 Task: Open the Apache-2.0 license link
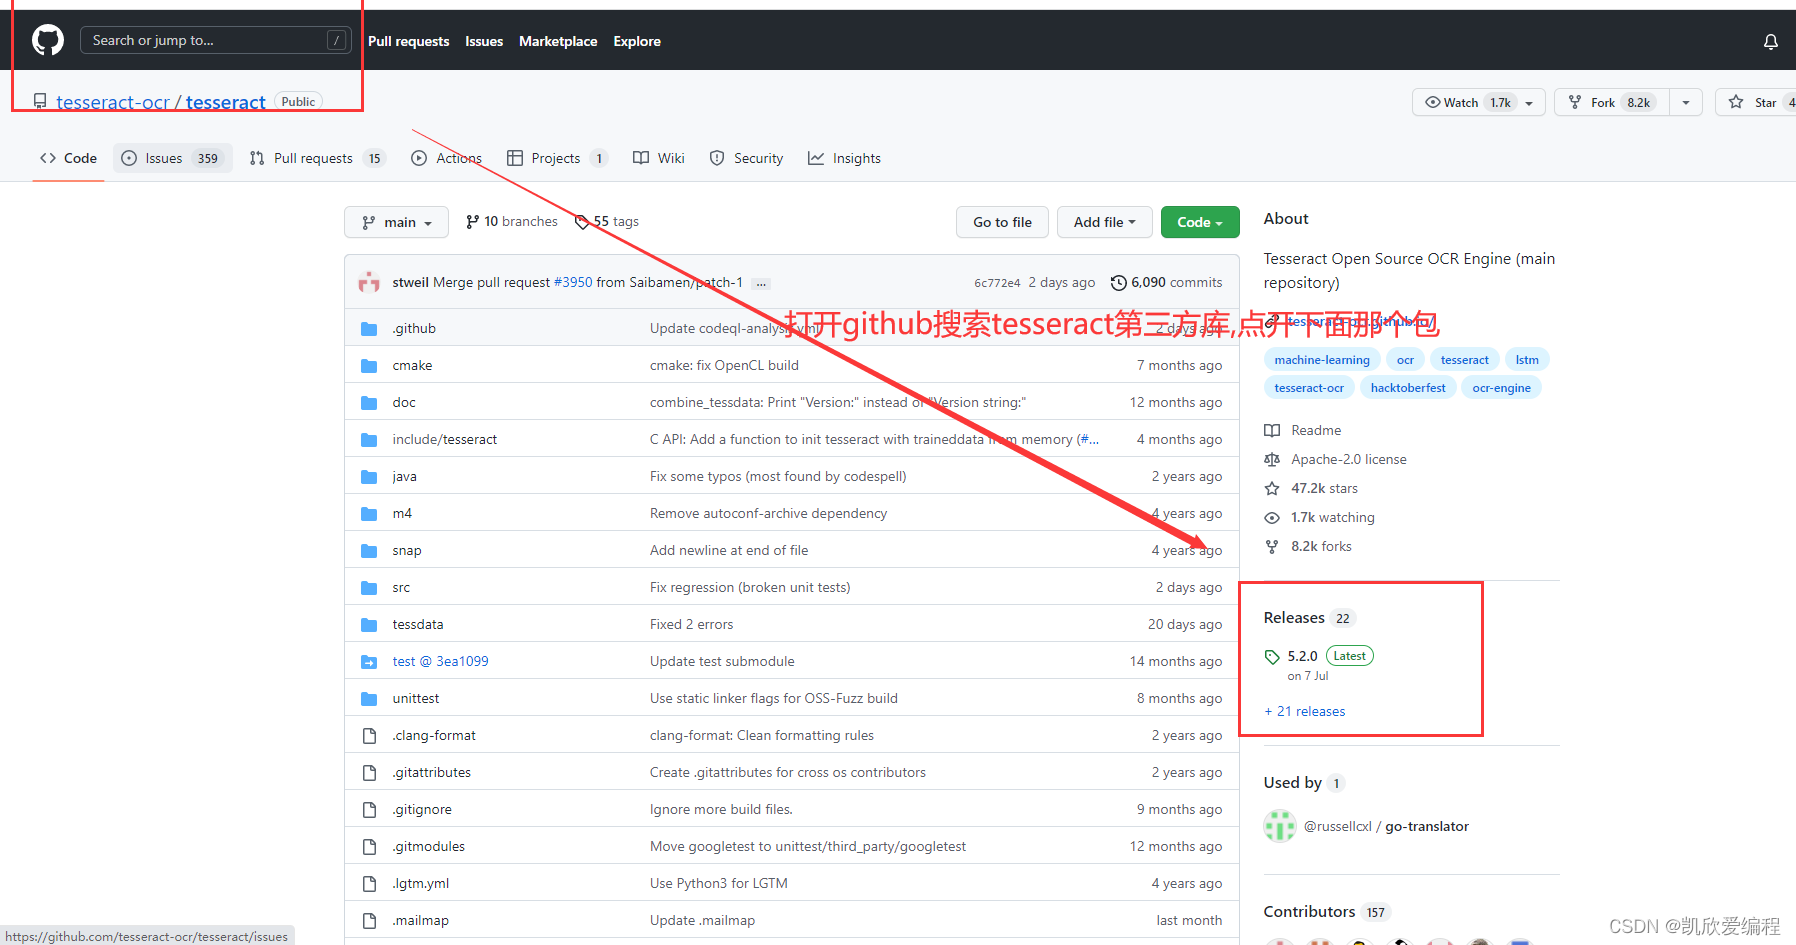tap(1348, 460)
